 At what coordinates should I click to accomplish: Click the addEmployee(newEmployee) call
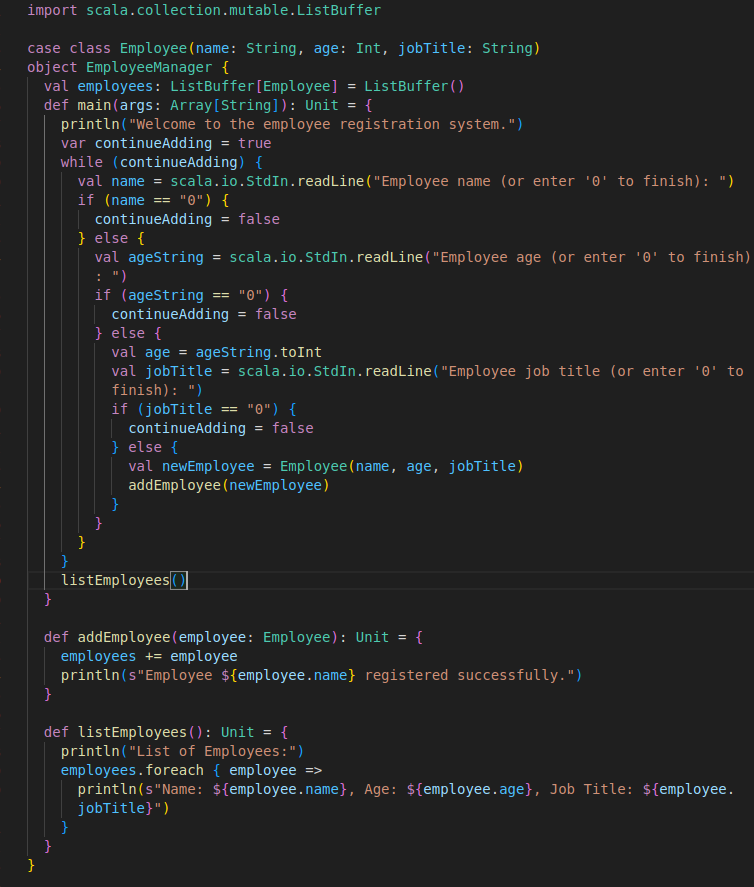click(x=229, y=485)
